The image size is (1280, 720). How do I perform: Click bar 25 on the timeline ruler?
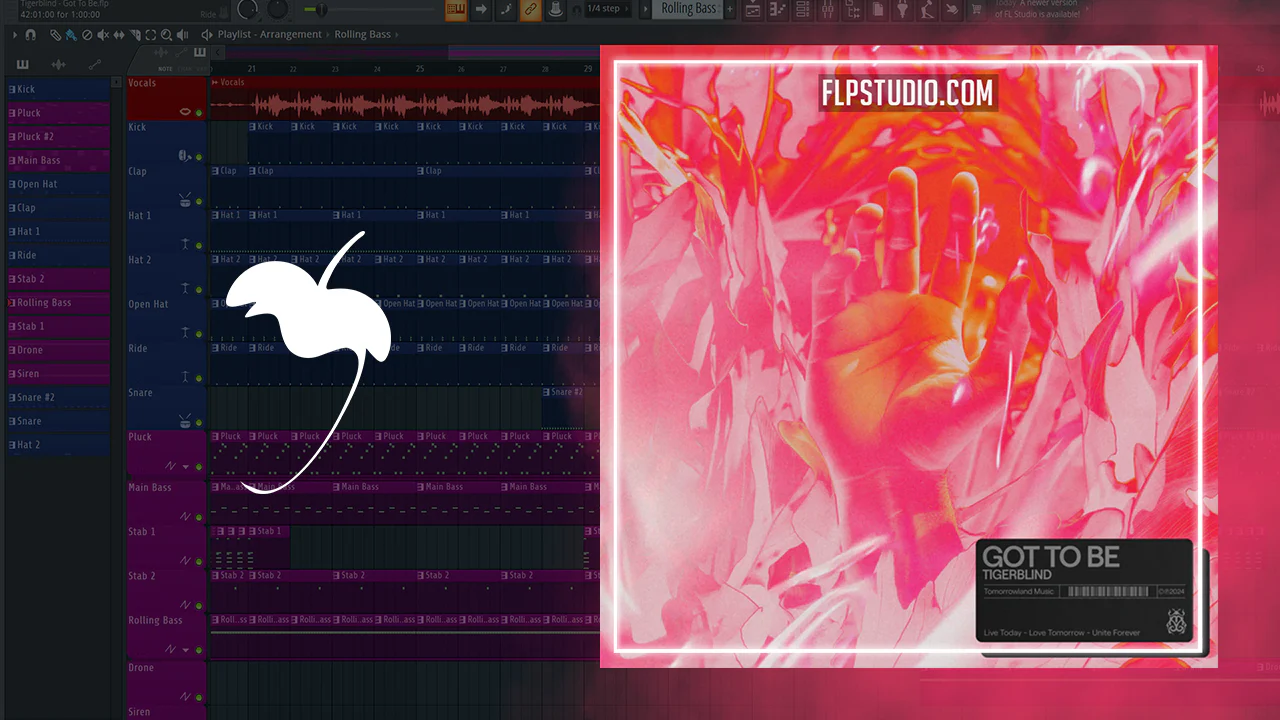click(x=420, y=68)
